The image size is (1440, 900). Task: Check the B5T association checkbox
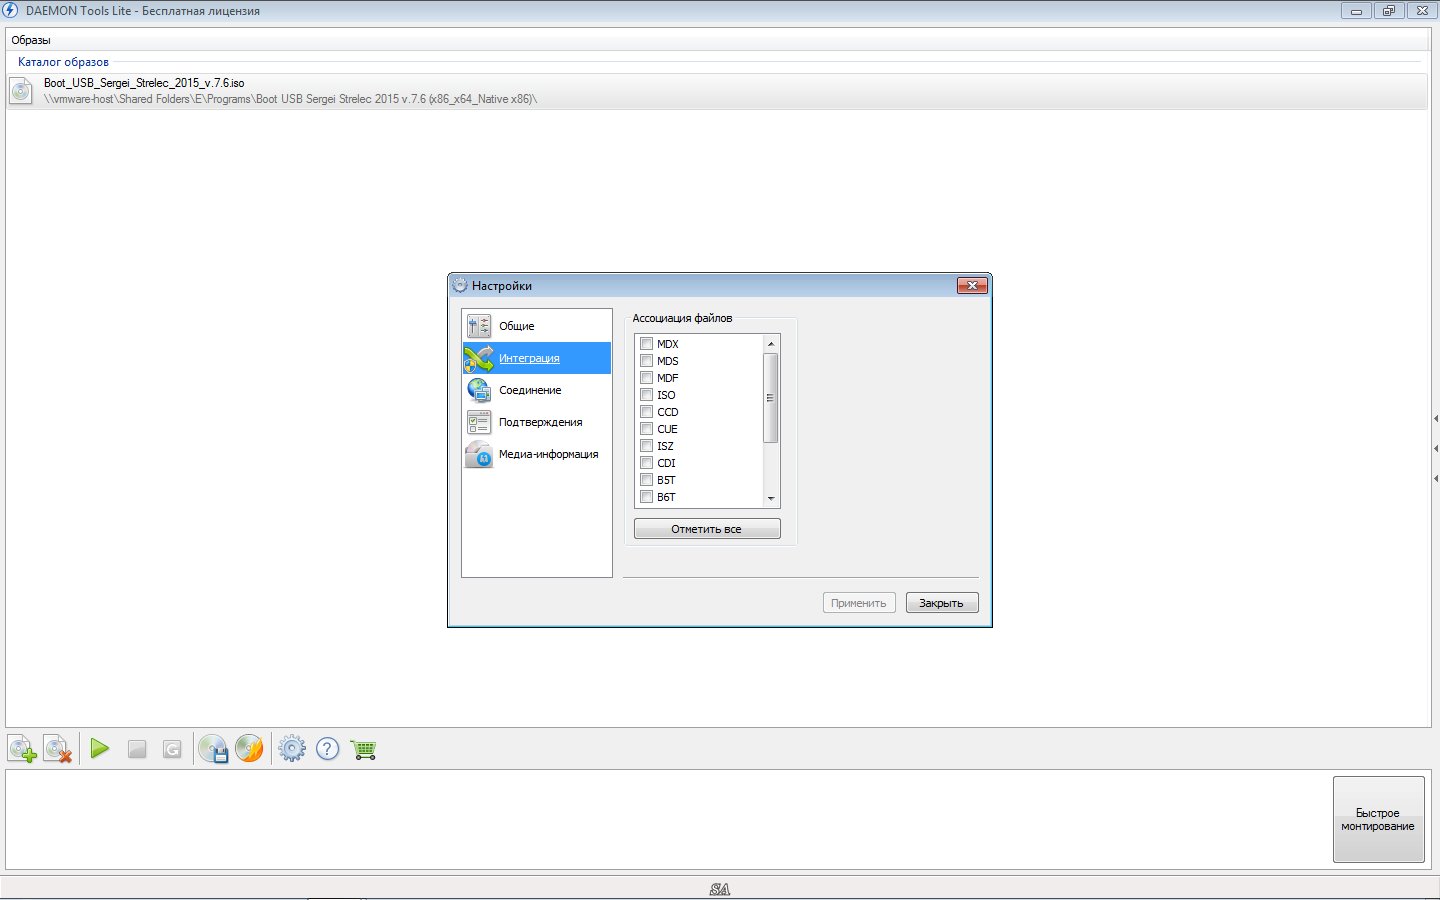tap(646, 480)
